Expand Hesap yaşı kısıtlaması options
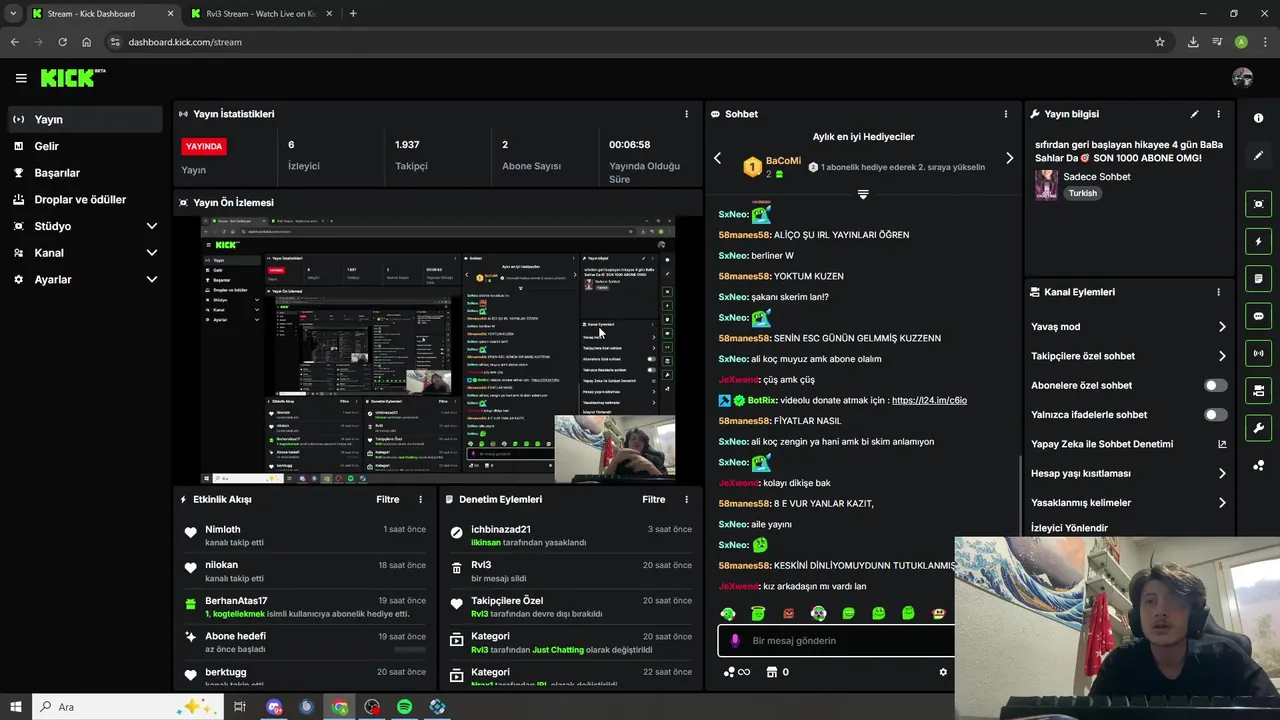This screenshot has height=720, width=1280. (1128, 473)
